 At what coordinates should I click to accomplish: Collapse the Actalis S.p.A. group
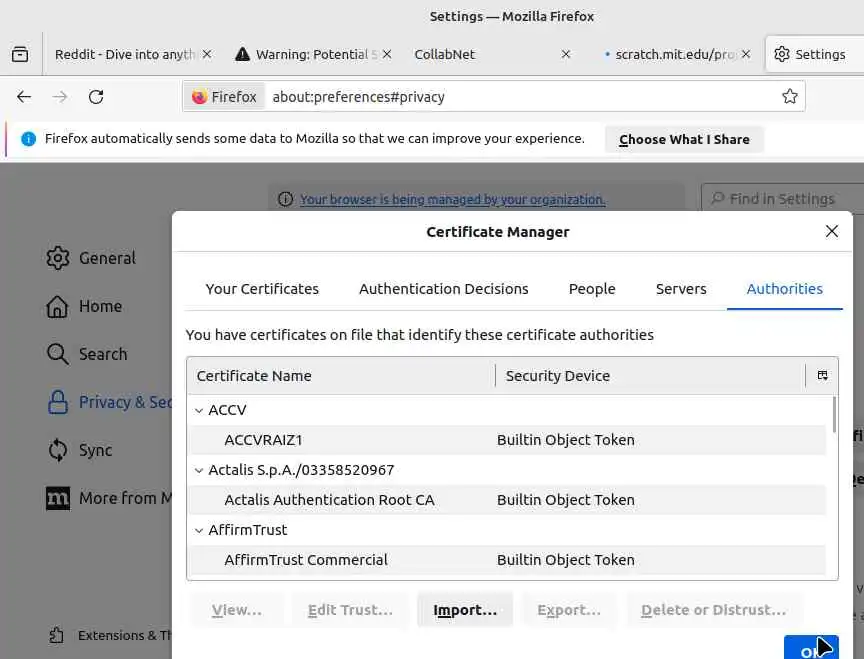pos(199,470)
